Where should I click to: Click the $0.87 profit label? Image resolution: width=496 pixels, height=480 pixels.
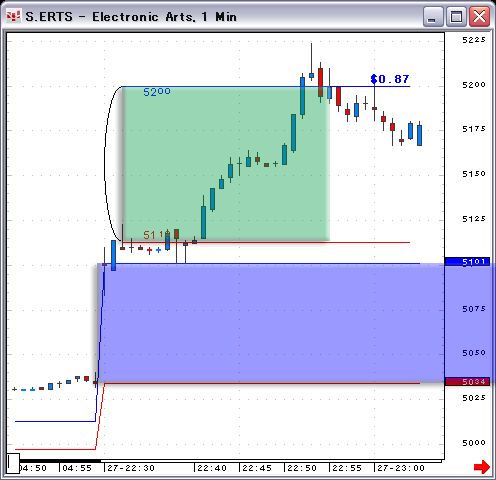[390, 79]
